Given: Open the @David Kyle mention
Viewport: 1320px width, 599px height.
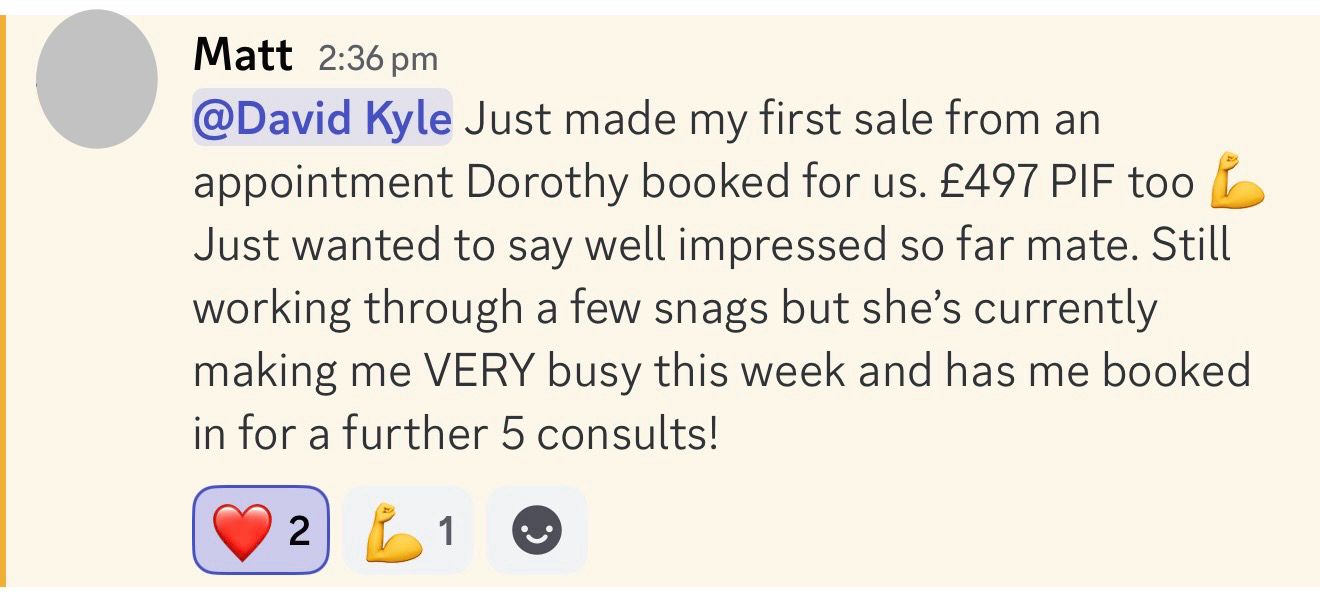Looking at the screenshot, I should [x=322, y=120].
